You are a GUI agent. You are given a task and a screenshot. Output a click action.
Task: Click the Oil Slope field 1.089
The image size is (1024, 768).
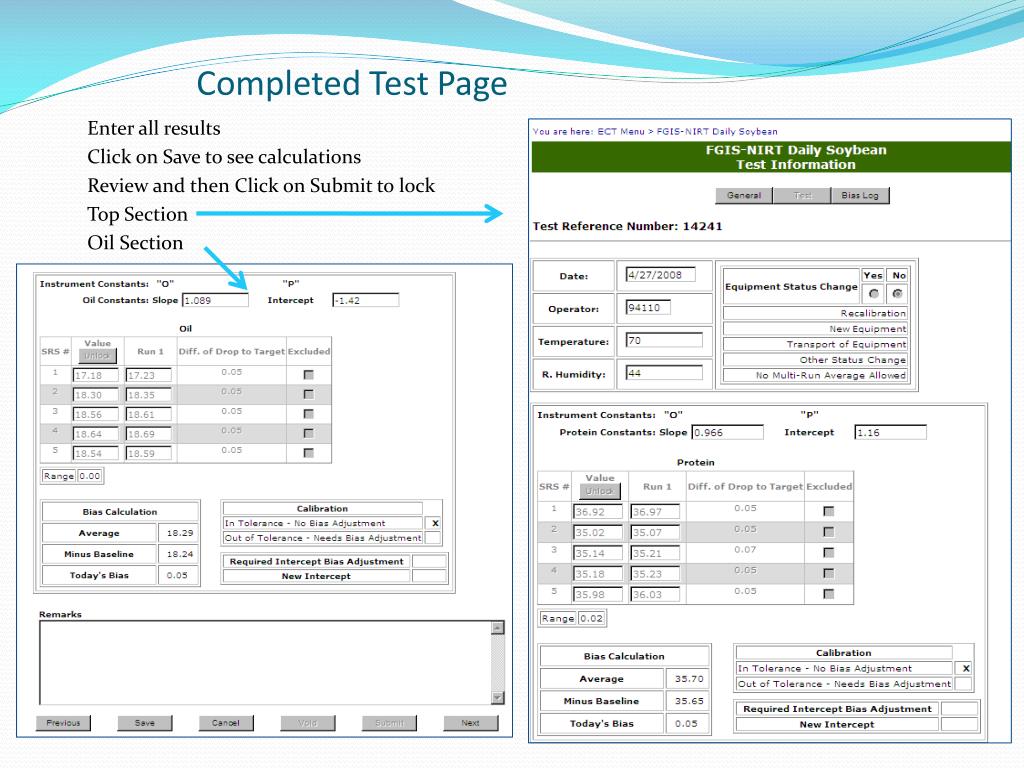[216, 300]
